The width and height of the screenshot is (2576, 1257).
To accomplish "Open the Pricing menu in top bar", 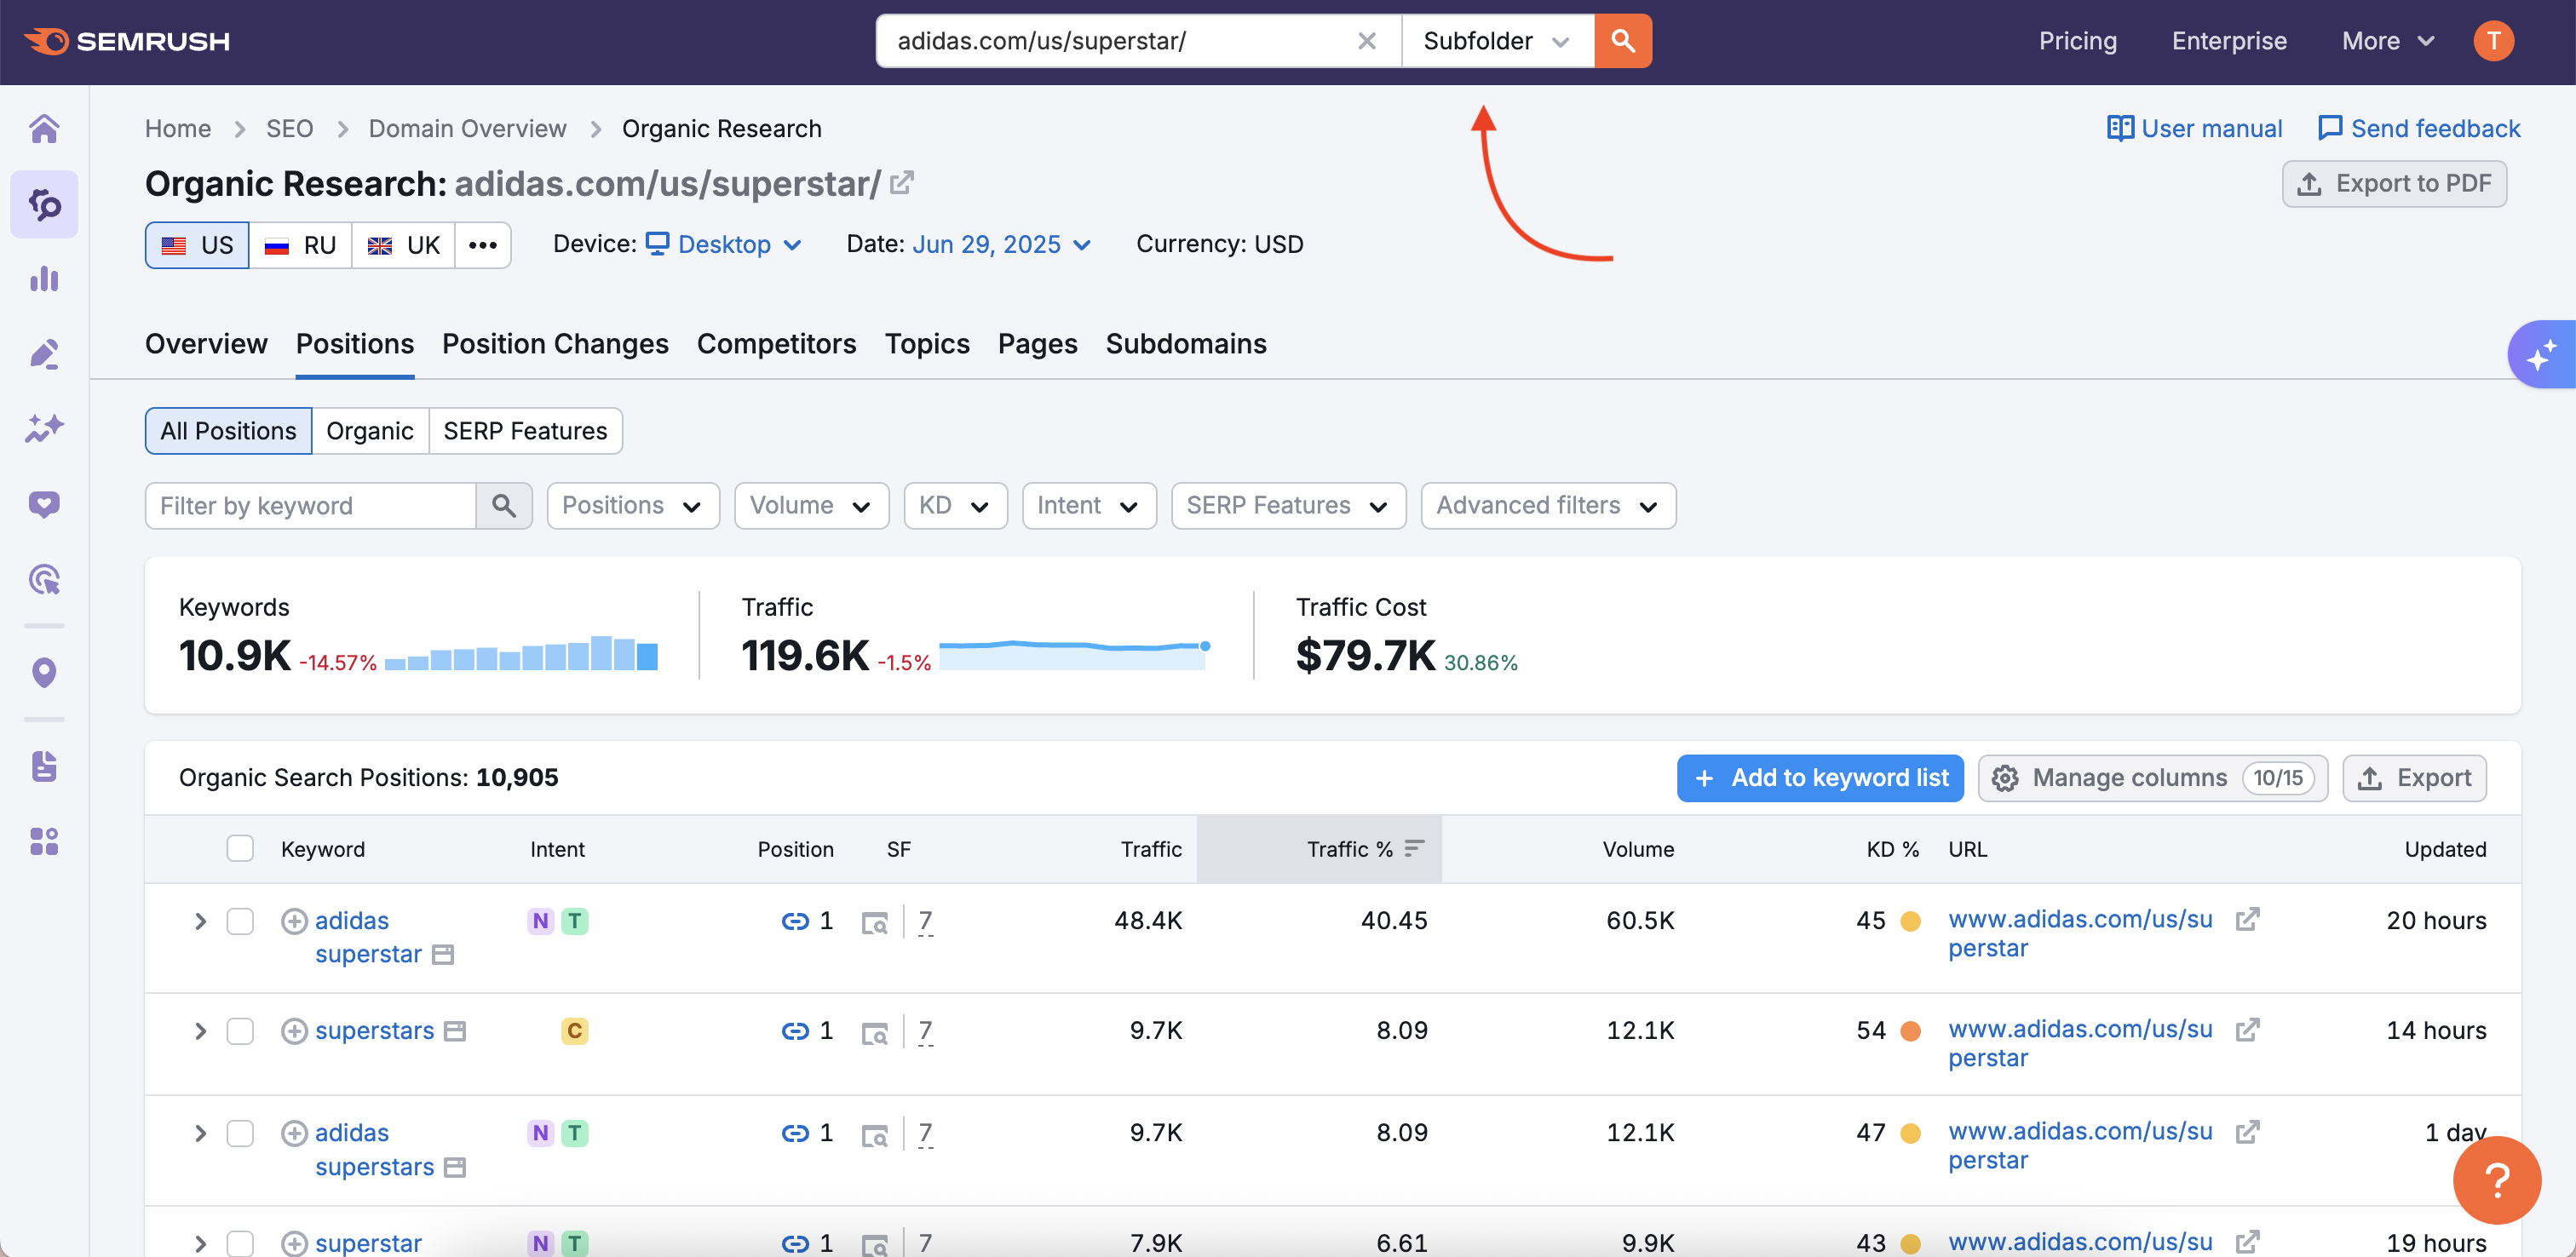I will 2078,41.
